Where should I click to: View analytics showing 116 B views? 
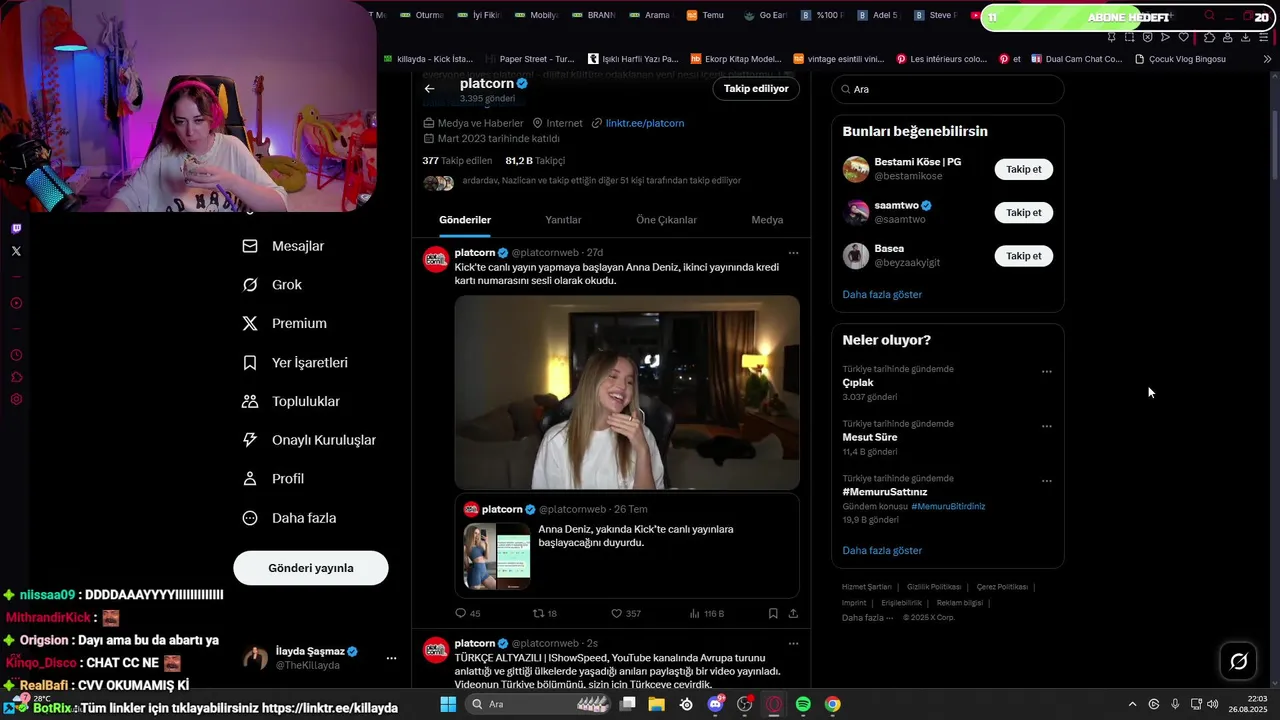pyautogui.click(x=707, y=613)
